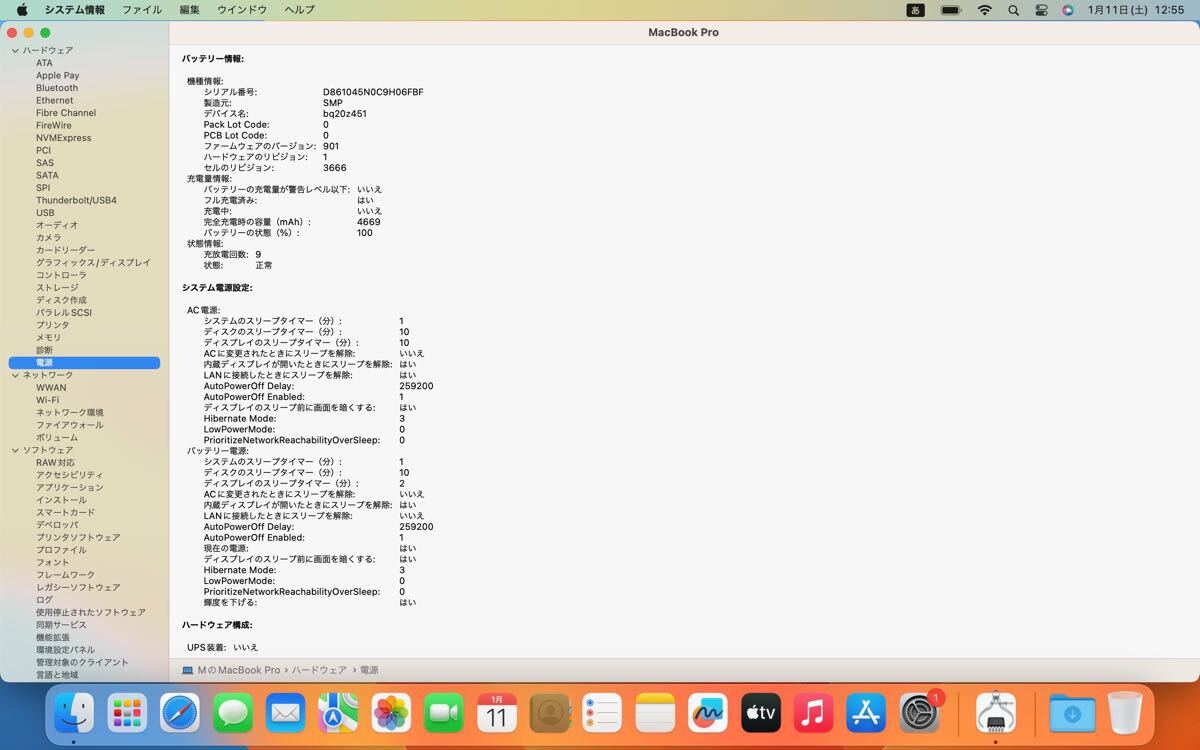
Task: Launch Safari from the Dock
Action: (180, 713)
